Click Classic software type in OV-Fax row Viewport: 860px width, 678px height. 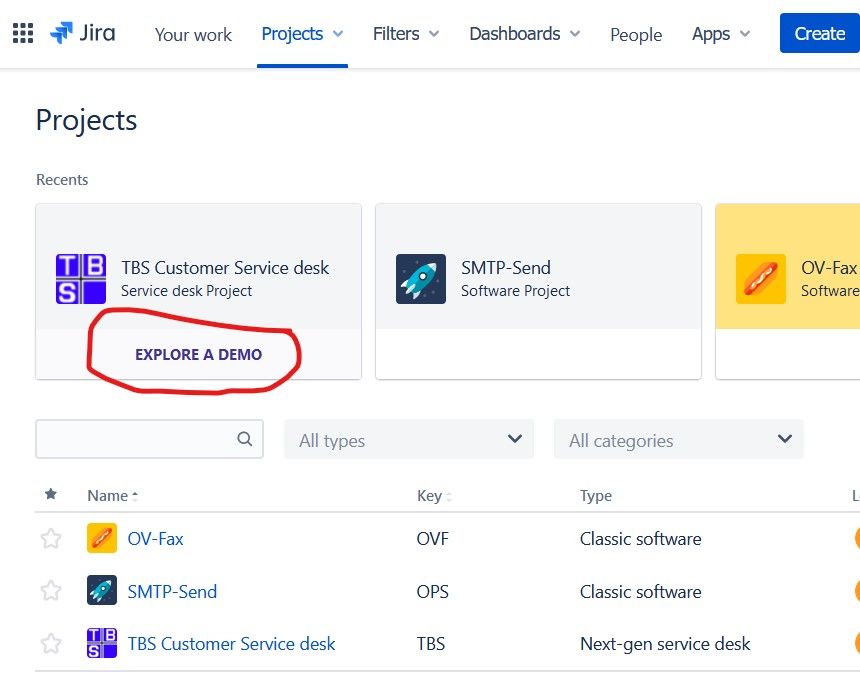641,539
